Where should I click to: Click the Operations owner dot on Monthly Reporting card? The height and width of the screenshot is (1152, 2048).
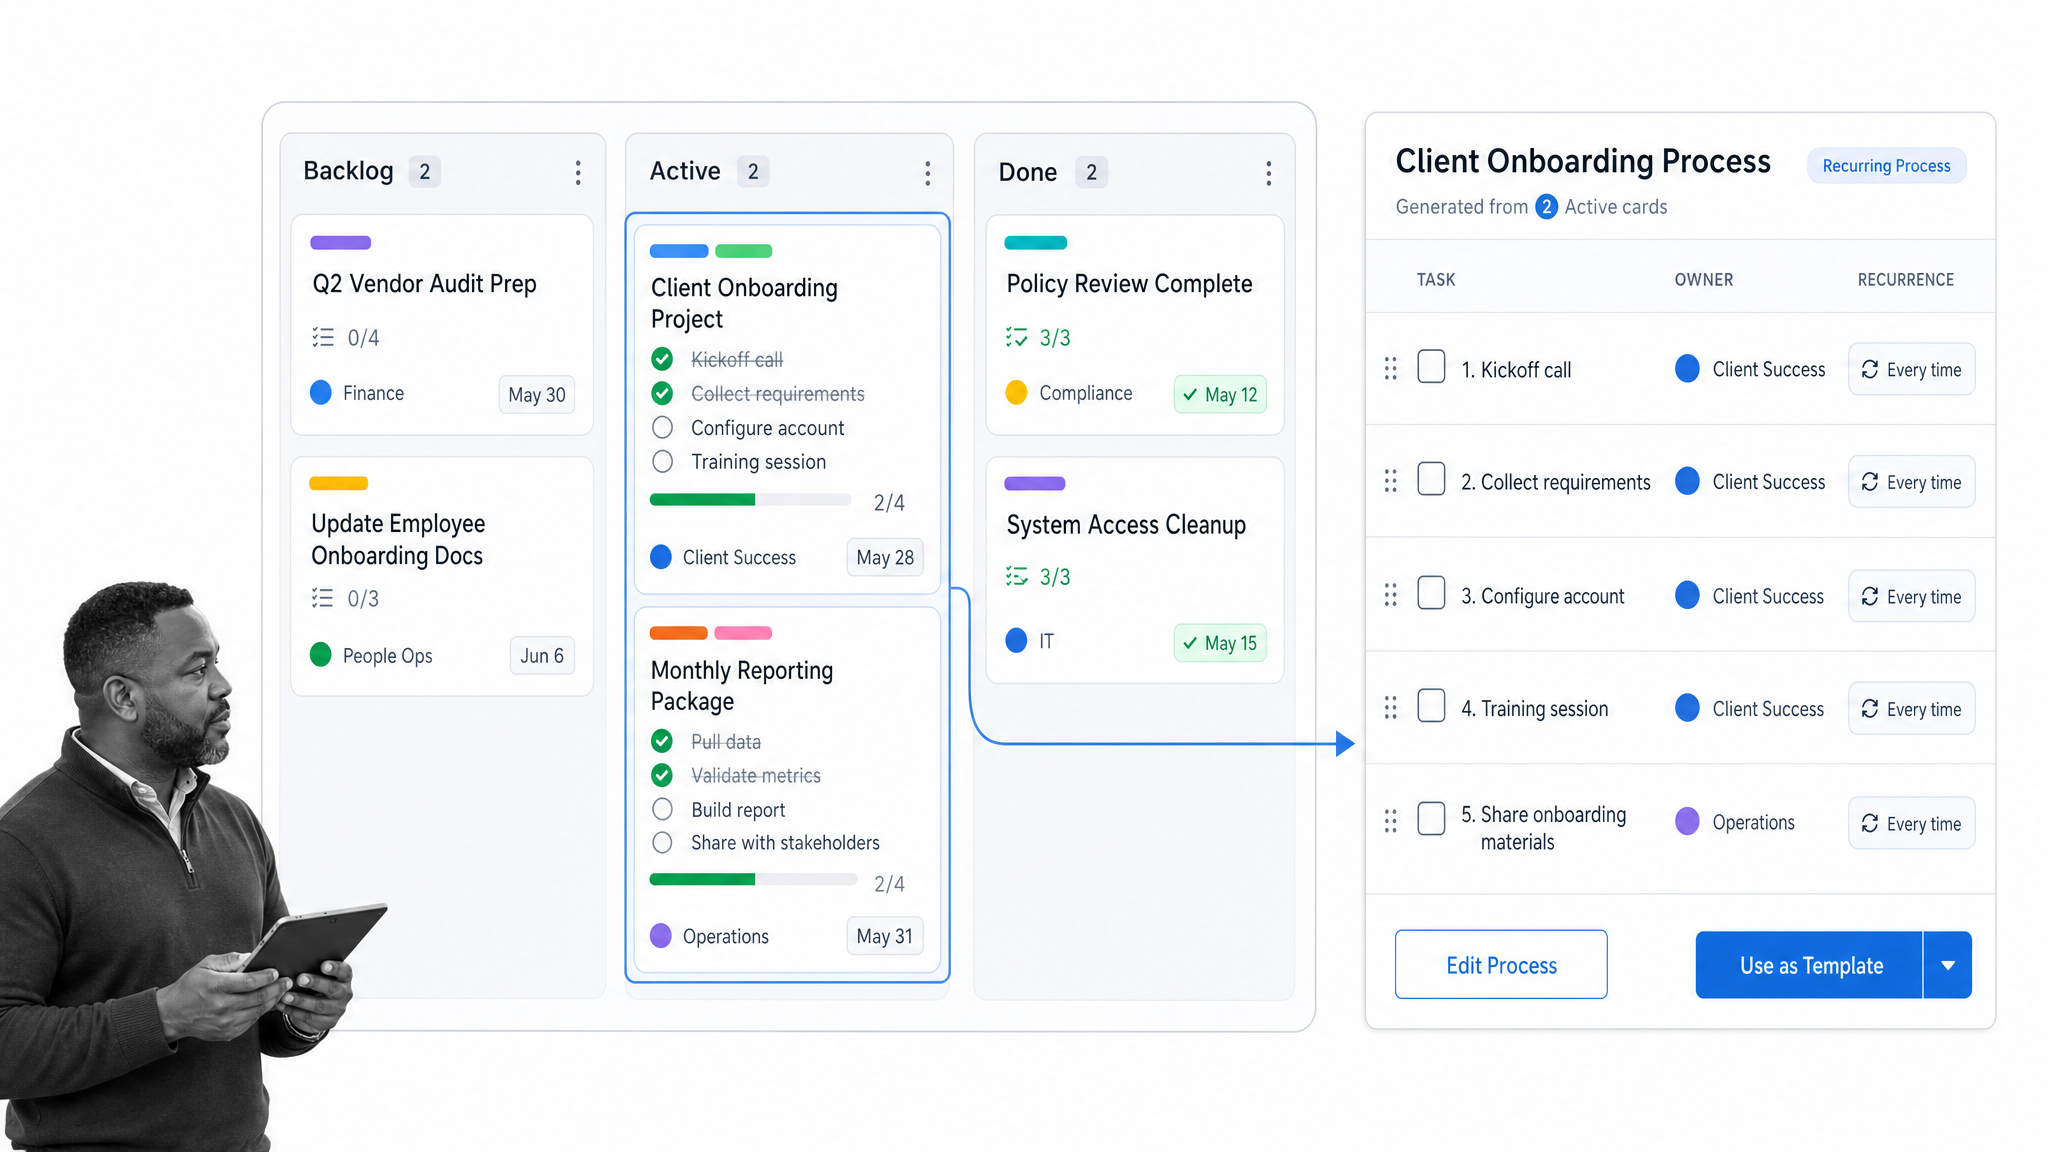pyautogui.click(x=661, y=936)
